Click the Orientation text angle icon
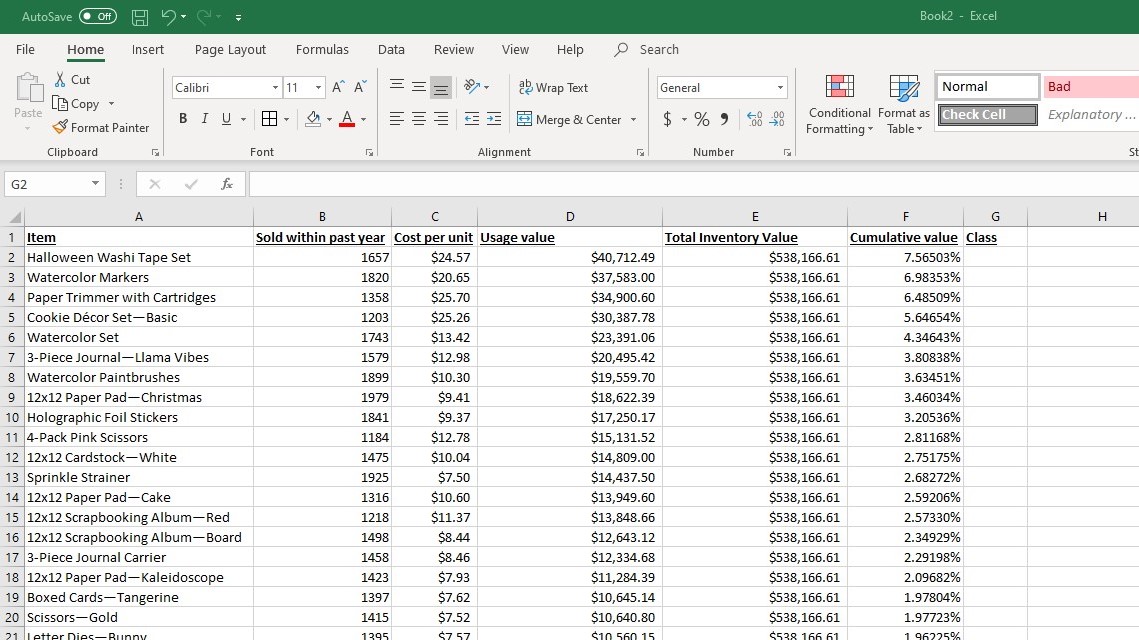The height and width of the screenshot is (640, 1139). (x=472, y=87)
